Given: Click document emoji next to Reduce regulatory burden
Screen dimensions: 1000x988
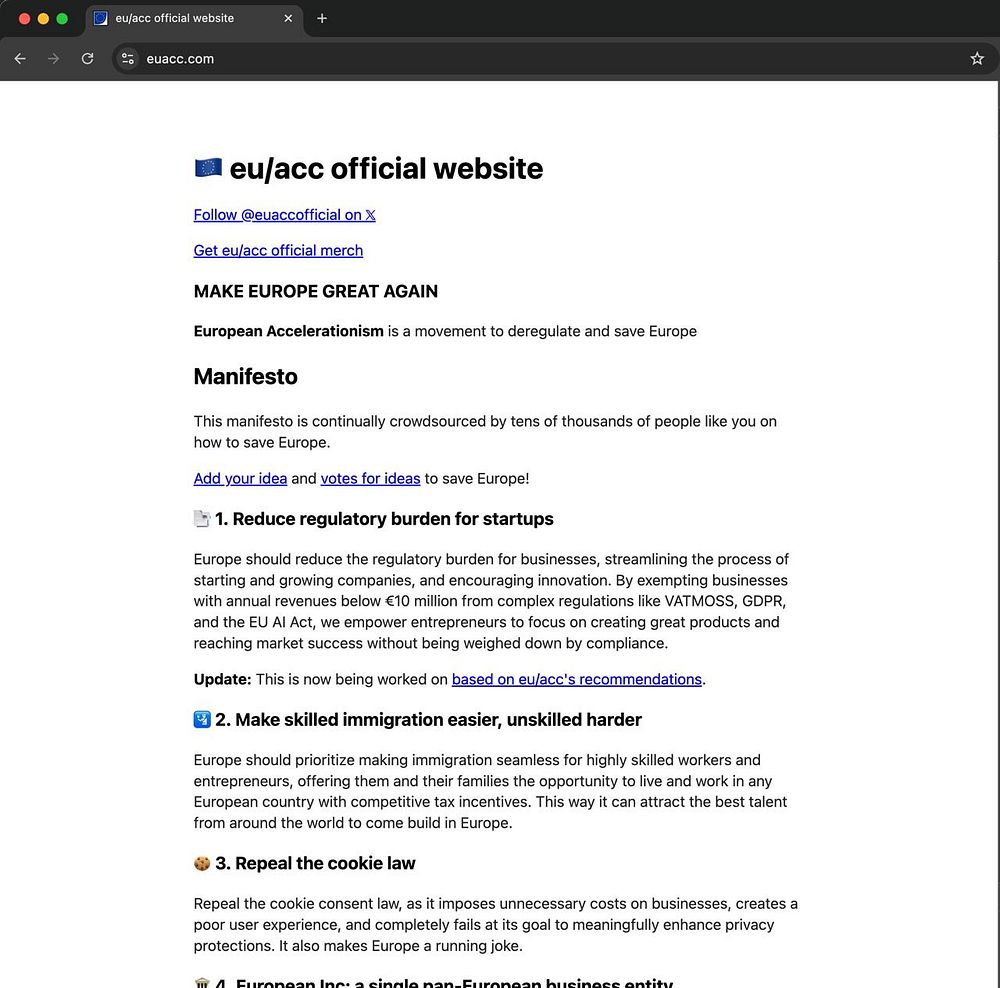Looking at the screenshot, I should tap(202, 519).
